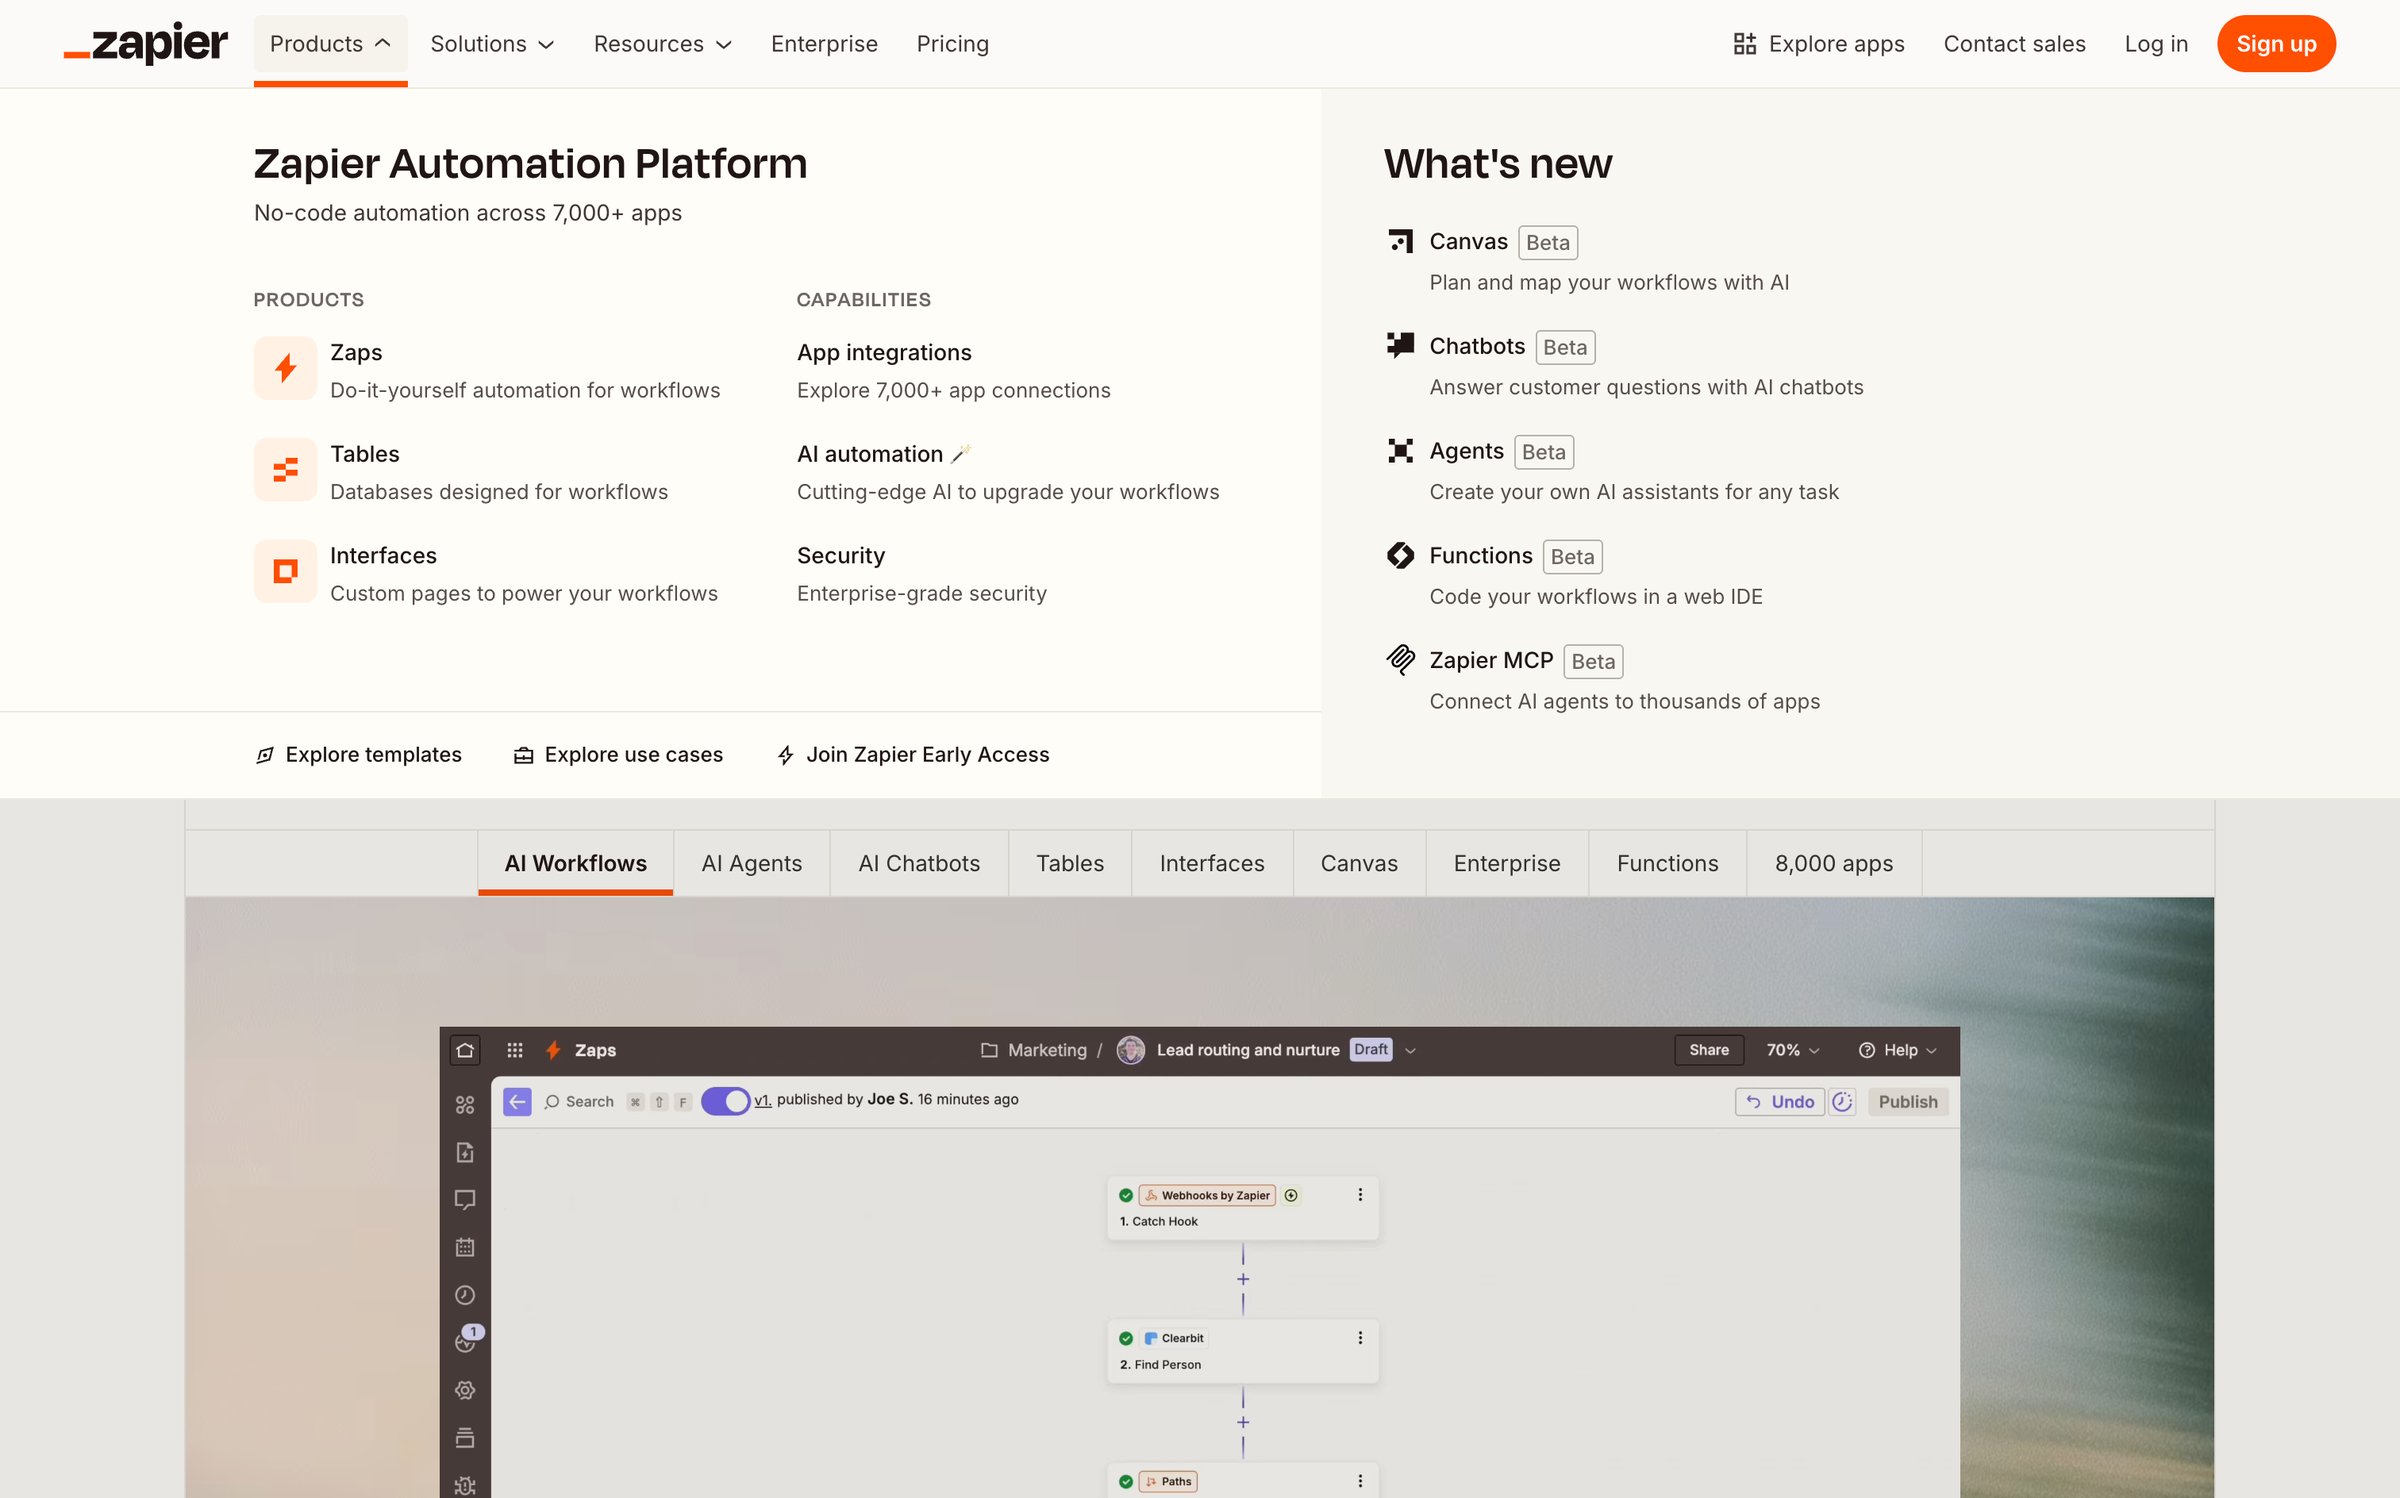
Task: Click the Functions icon under What's new
Action: coord(1400,555)
